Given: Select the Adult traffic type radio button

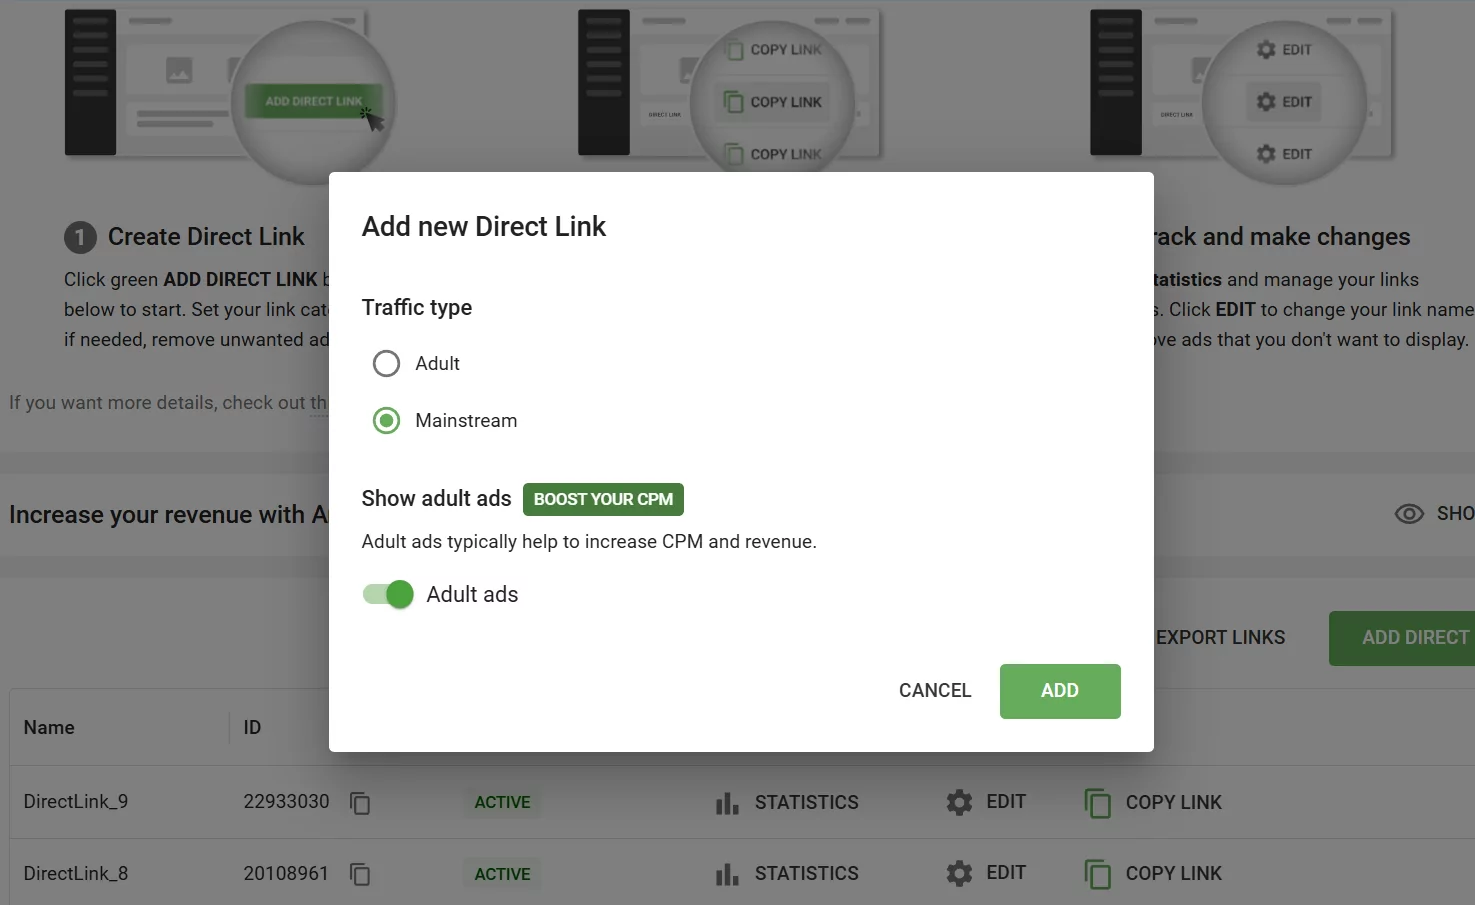Looking at the screenshot, I should pos(386,363).
